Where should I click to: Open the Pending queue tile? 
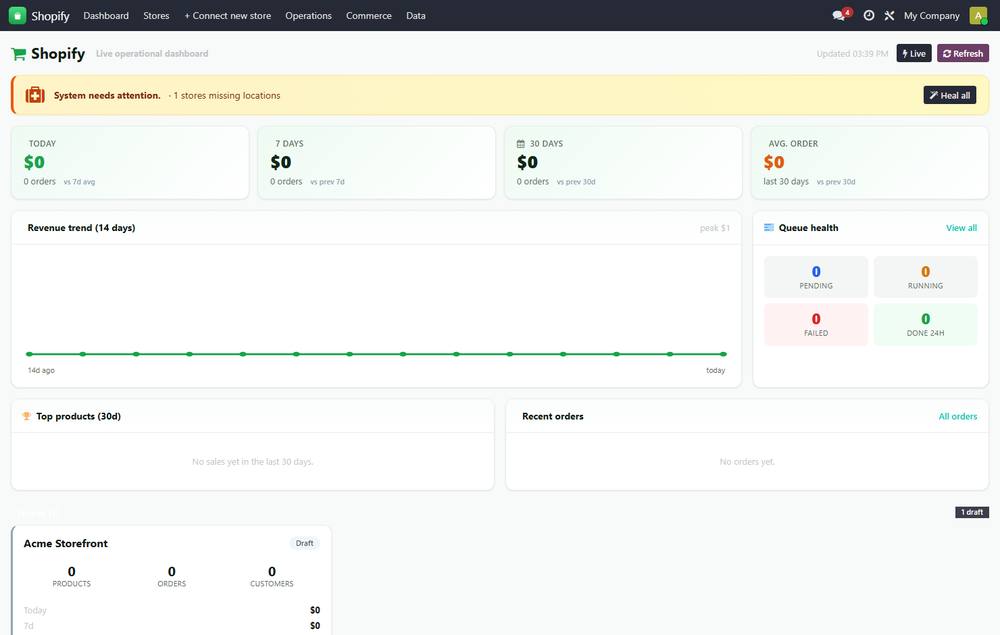(816, 277)
